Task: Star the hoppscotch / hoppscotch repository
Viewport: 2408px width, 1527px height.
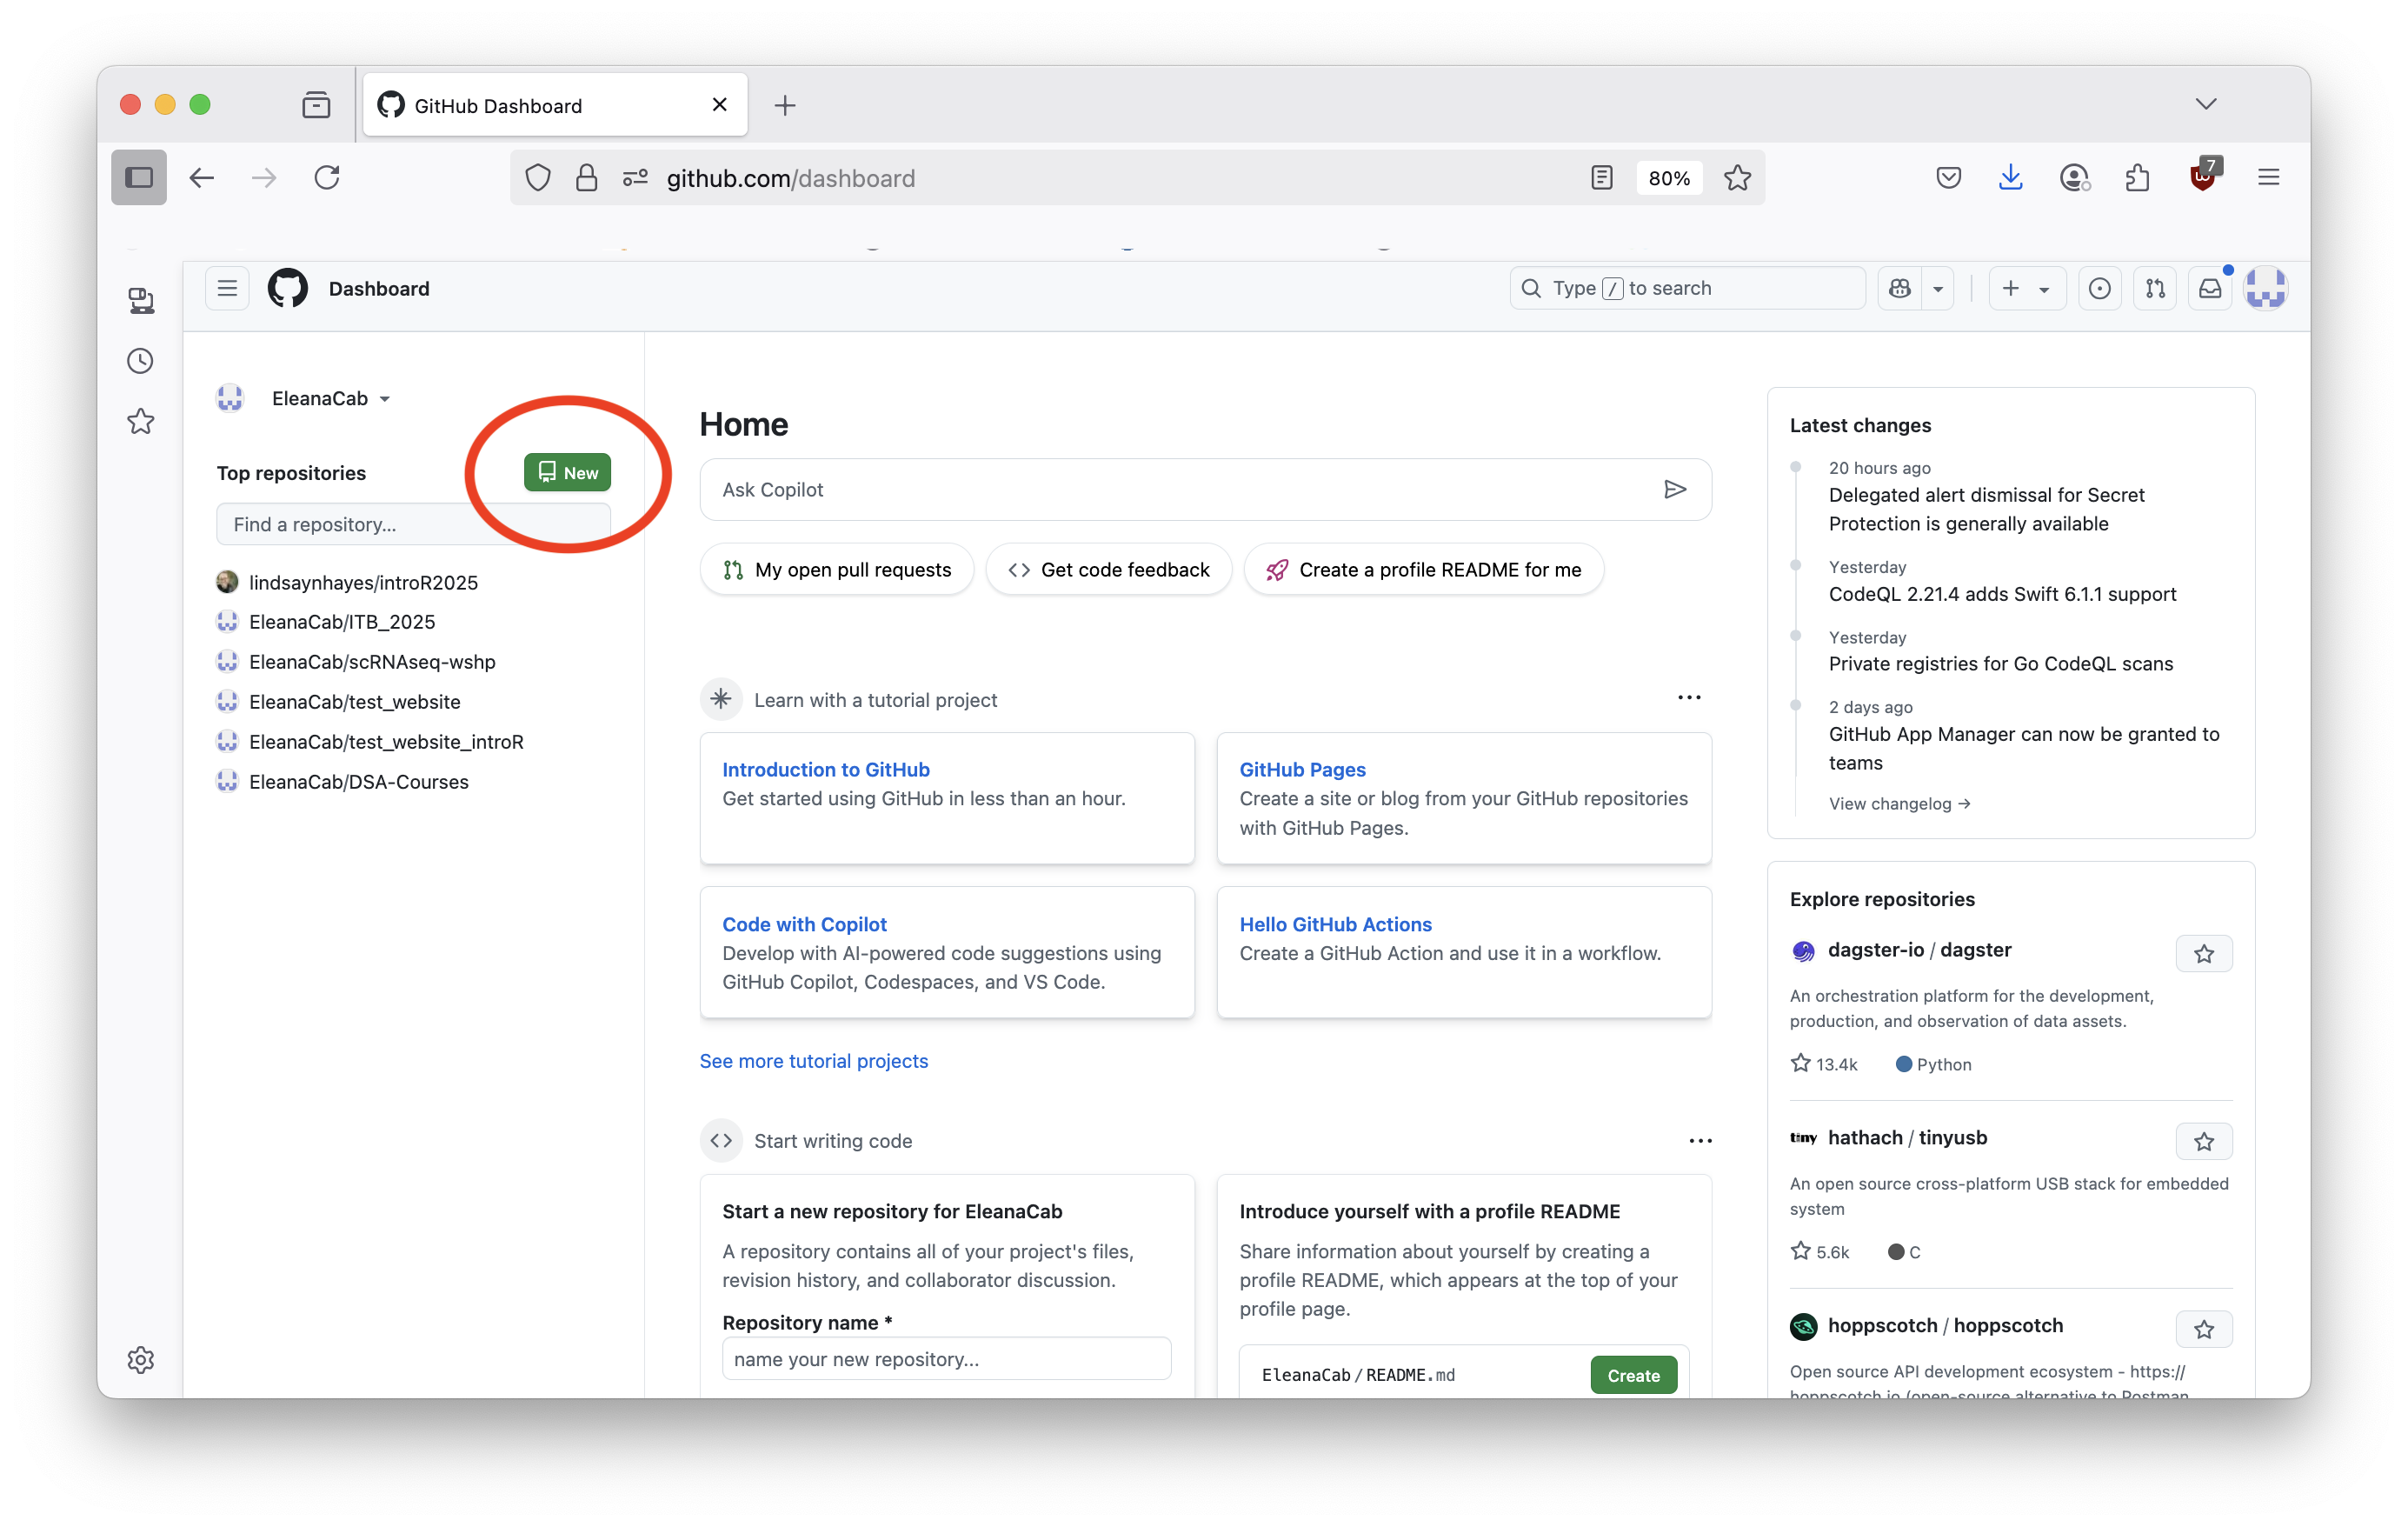Action: click(2203, 1329)
